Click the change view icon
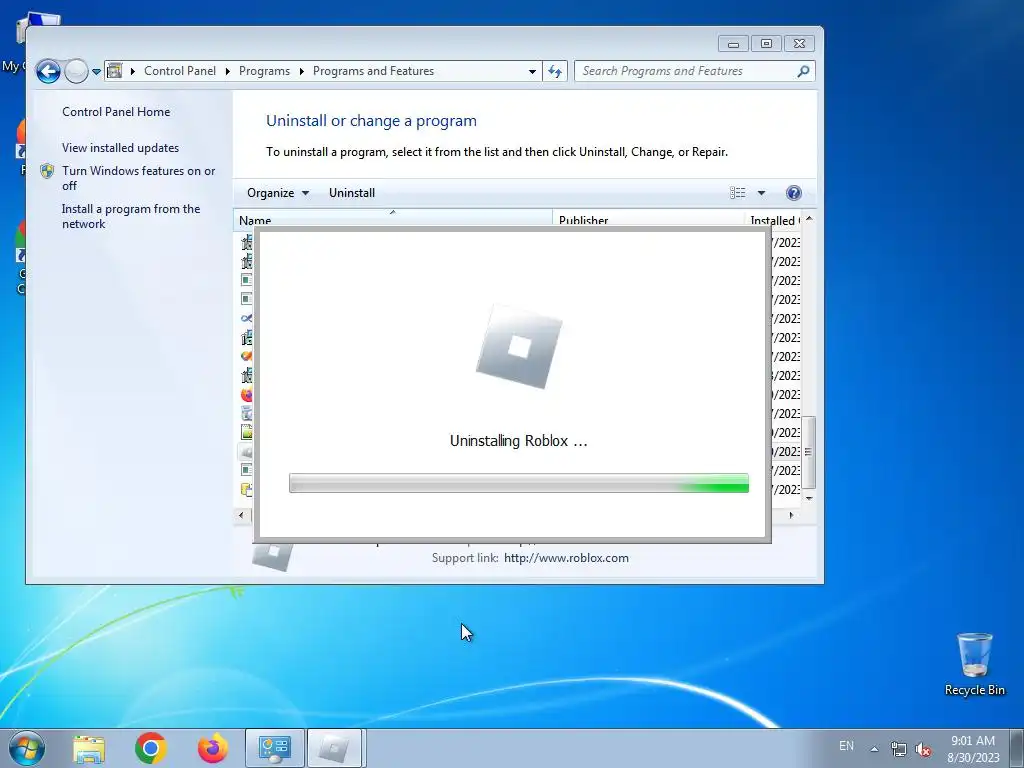Screen dimensions: 1024x768 tap(738, 193)
